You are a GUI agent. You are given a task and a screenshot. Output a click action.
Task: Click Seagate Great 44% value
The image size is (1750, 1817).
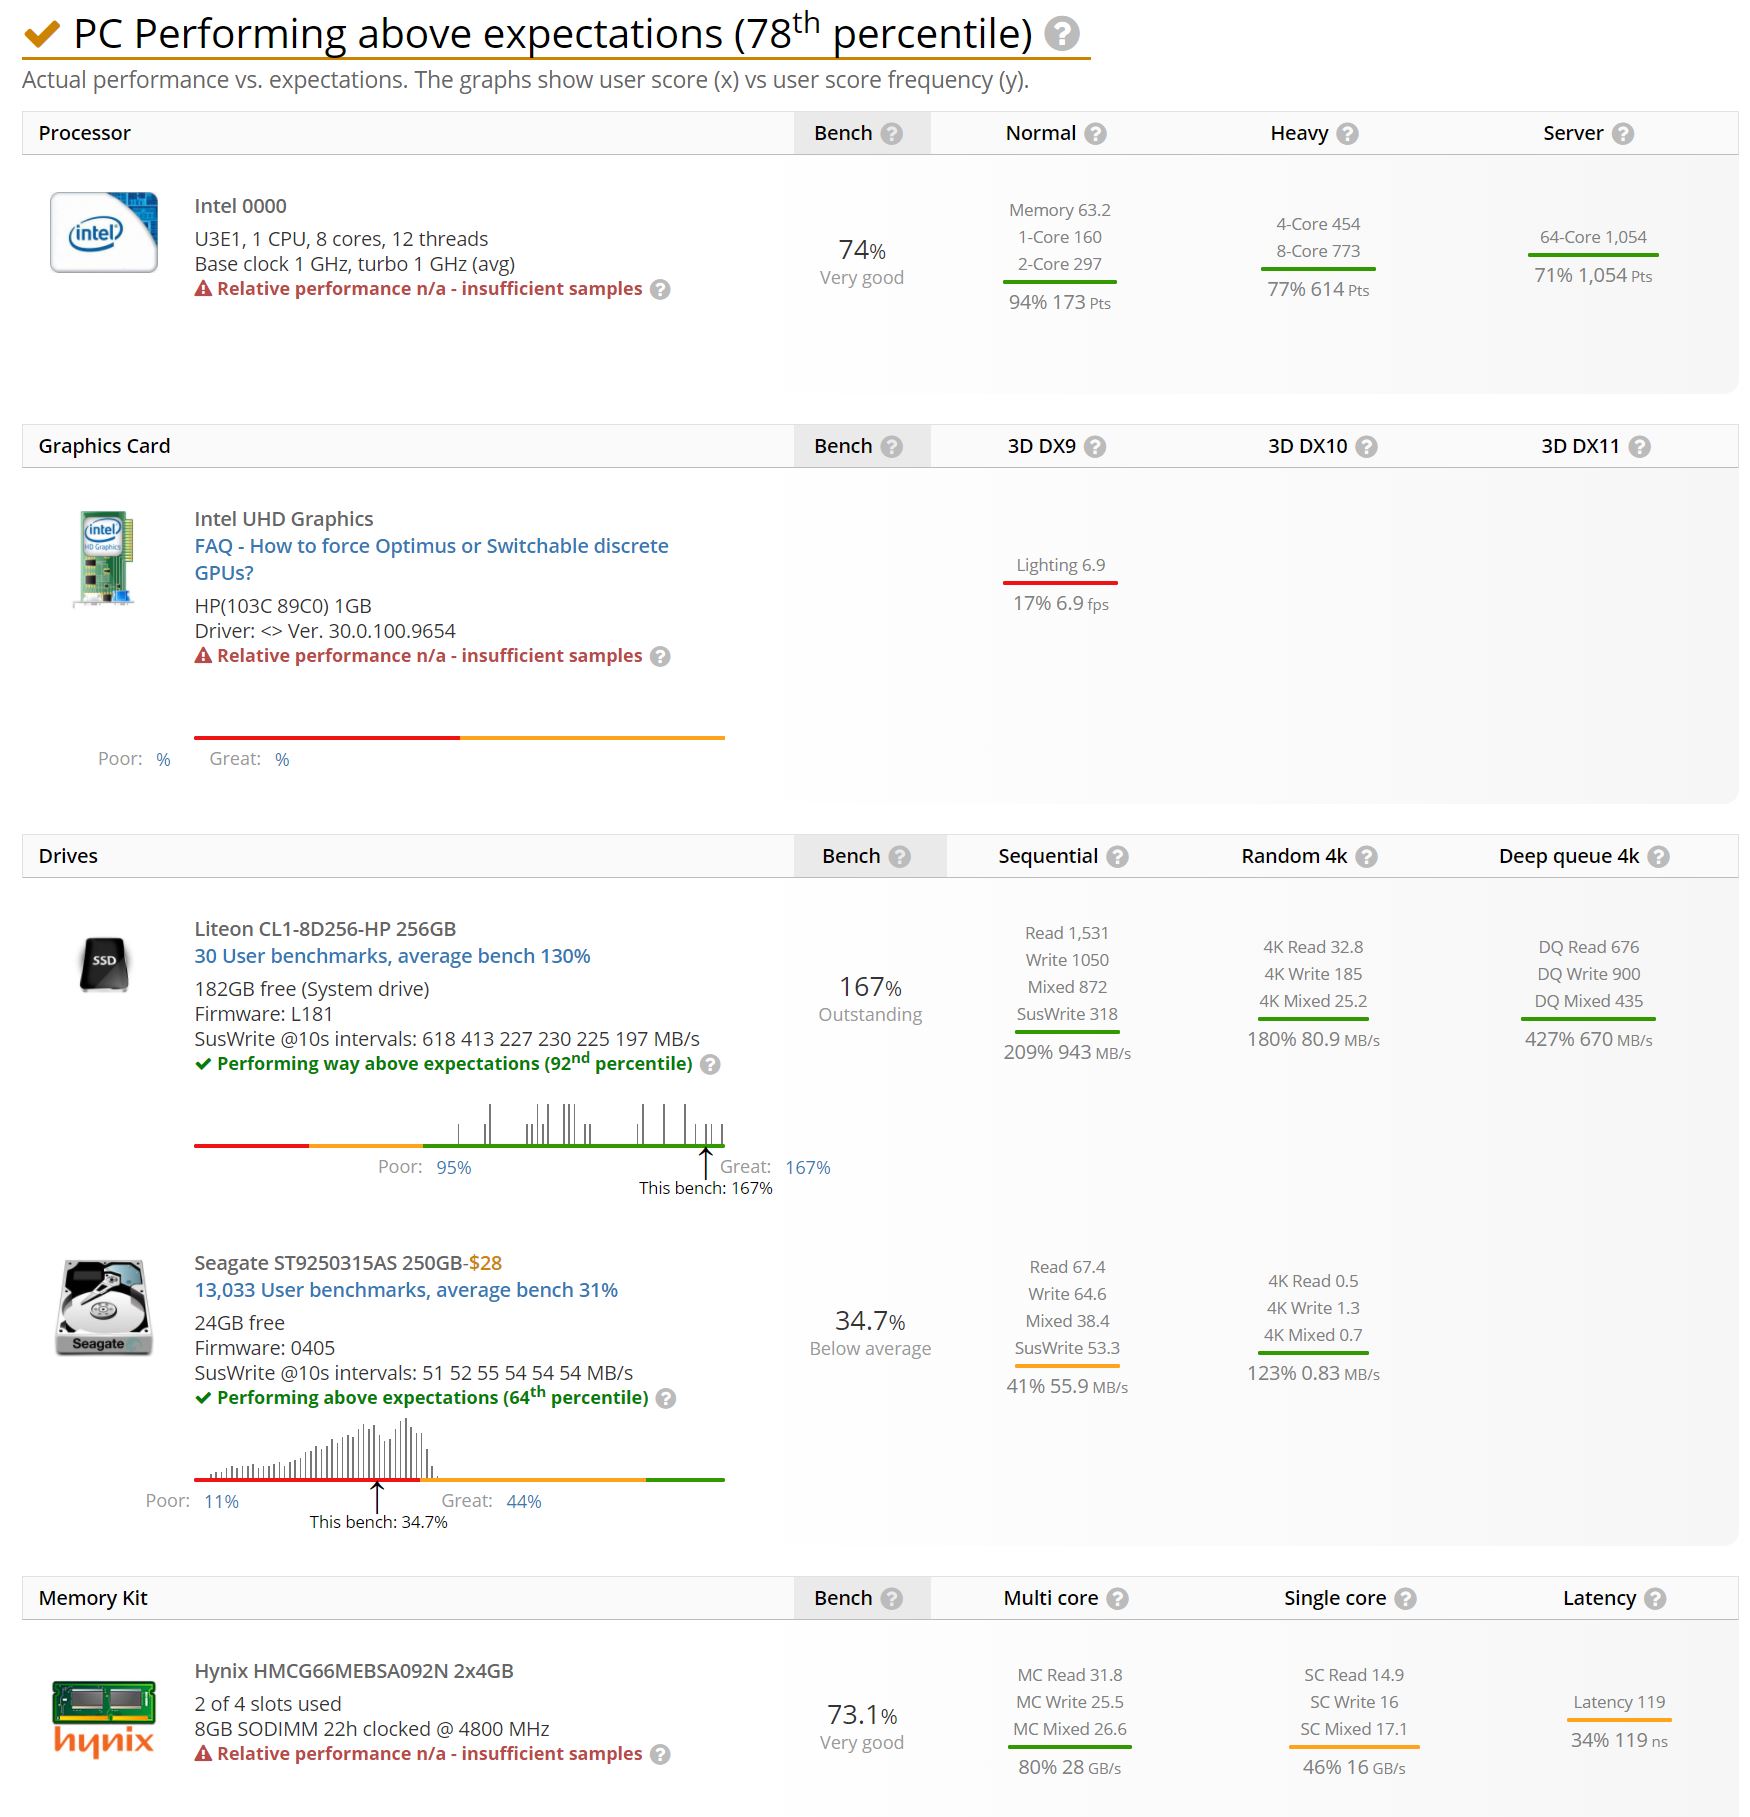point(524,1502)
